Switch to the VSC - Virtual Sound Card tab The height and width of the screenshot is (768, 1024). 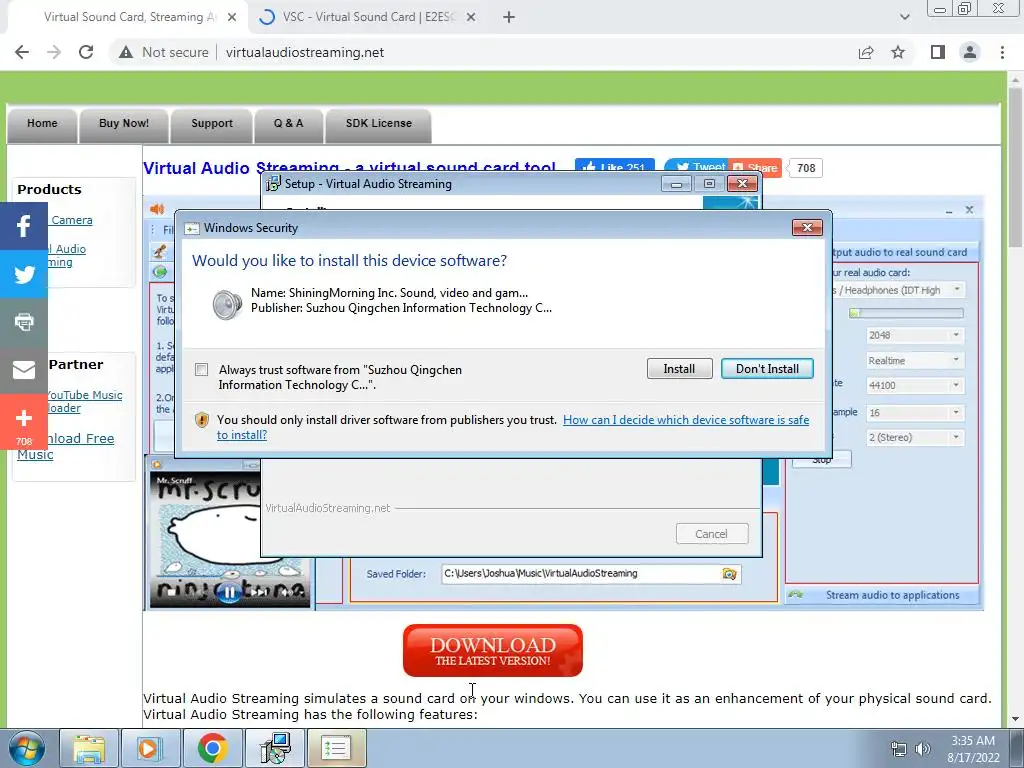(369, 17)
